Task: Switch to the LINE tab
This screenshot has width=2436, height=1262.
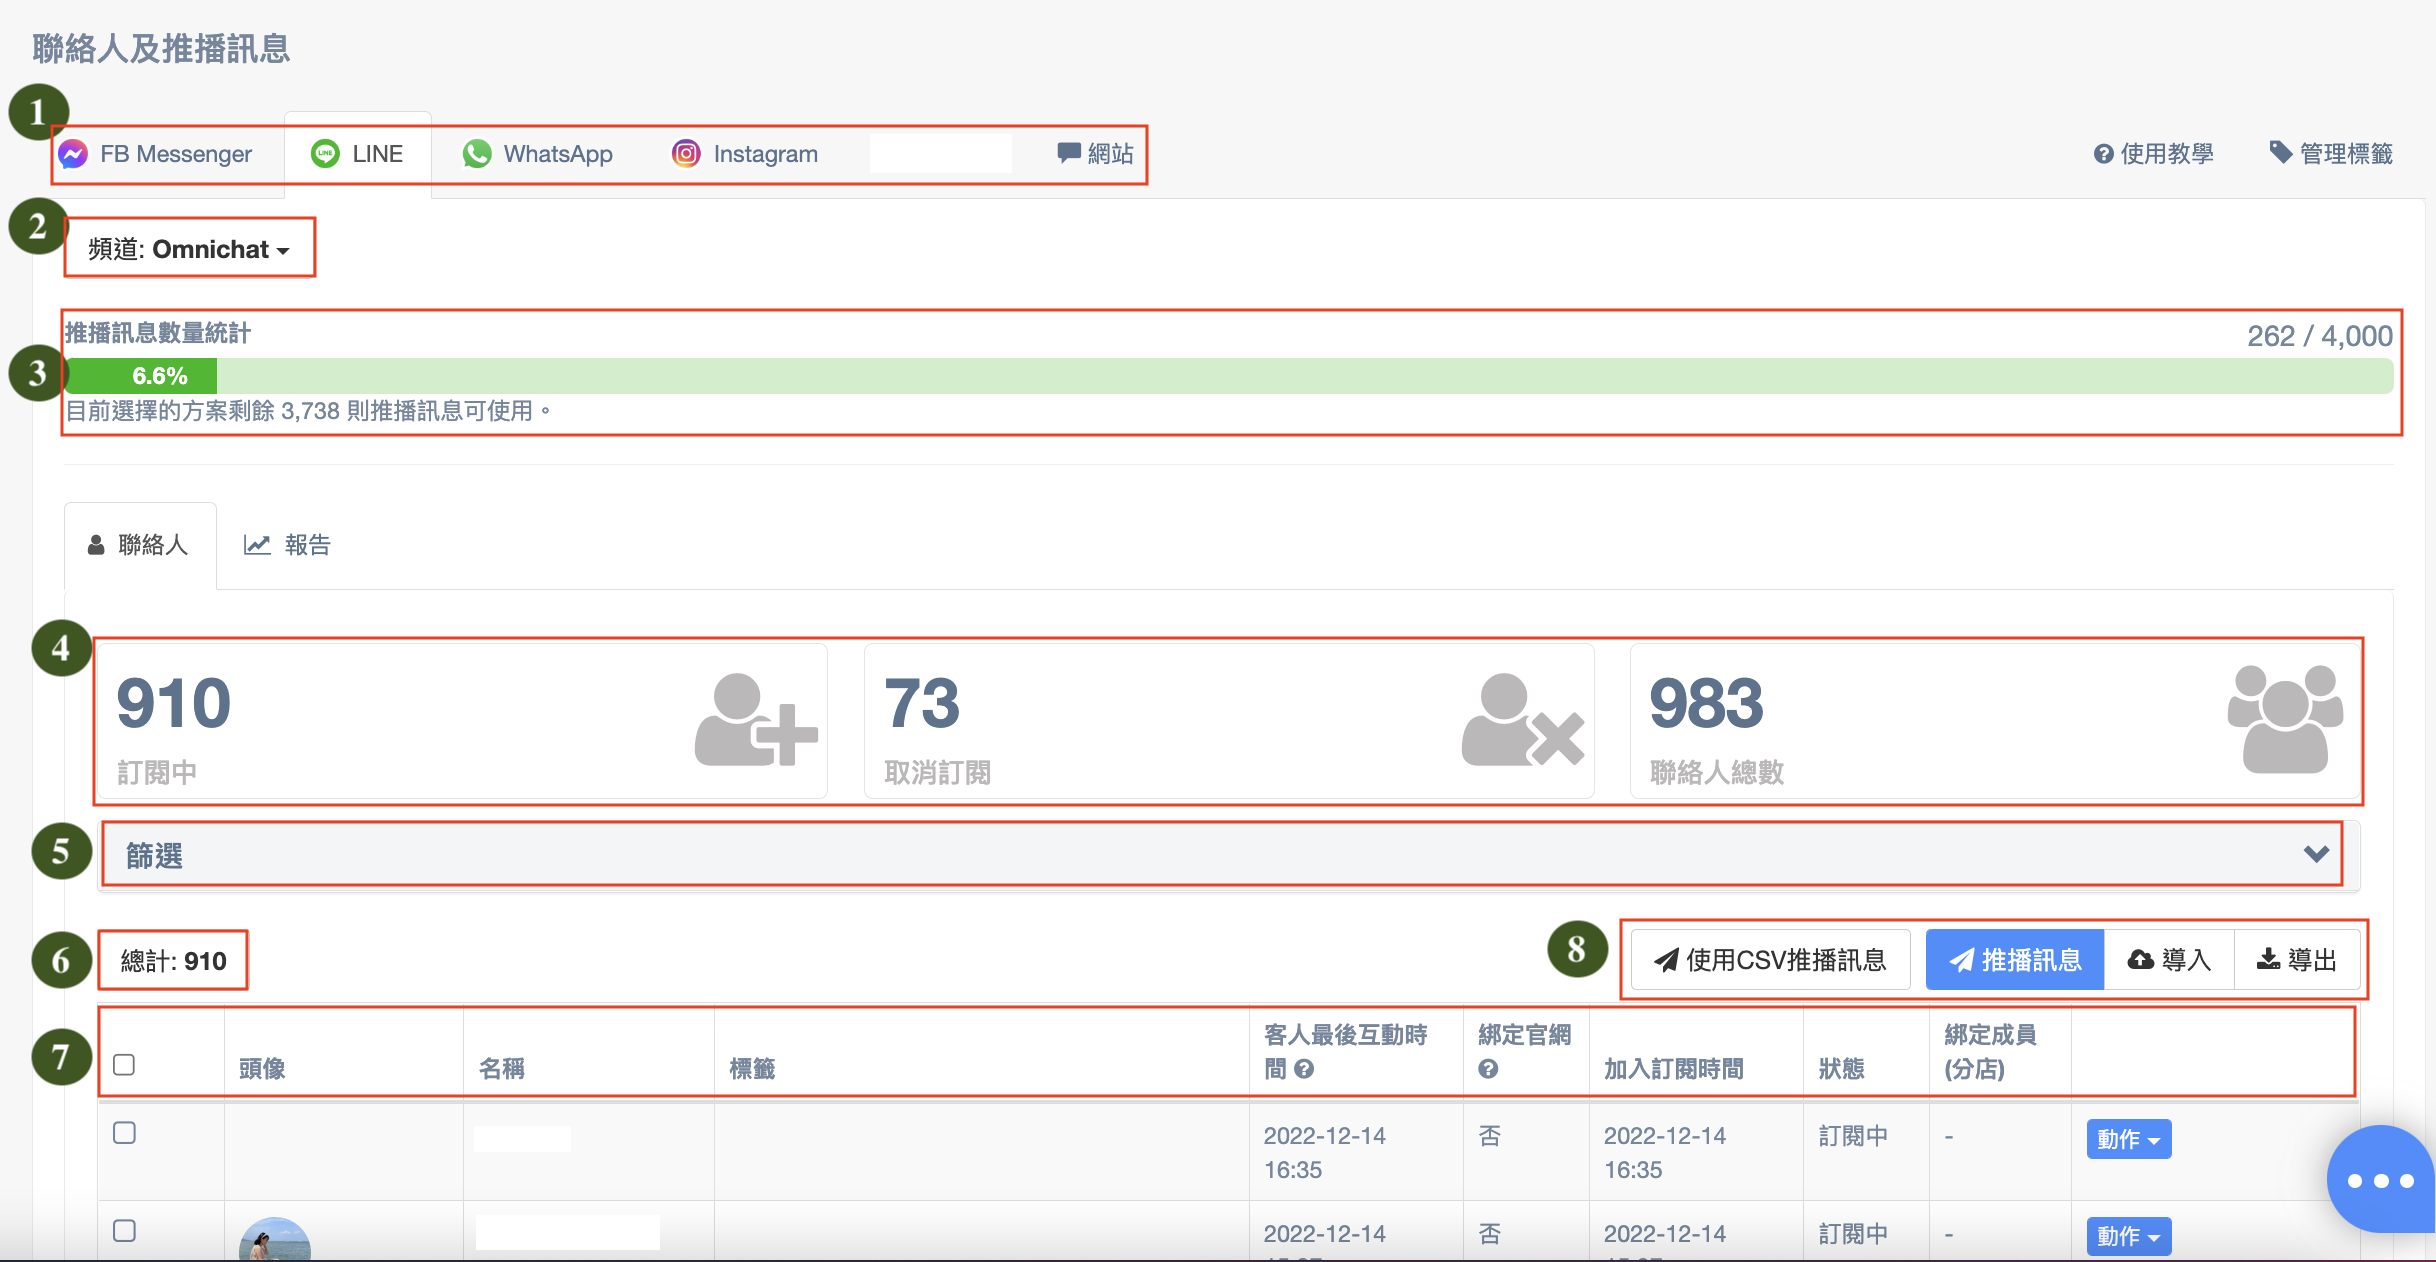Action: coord(358,154)
